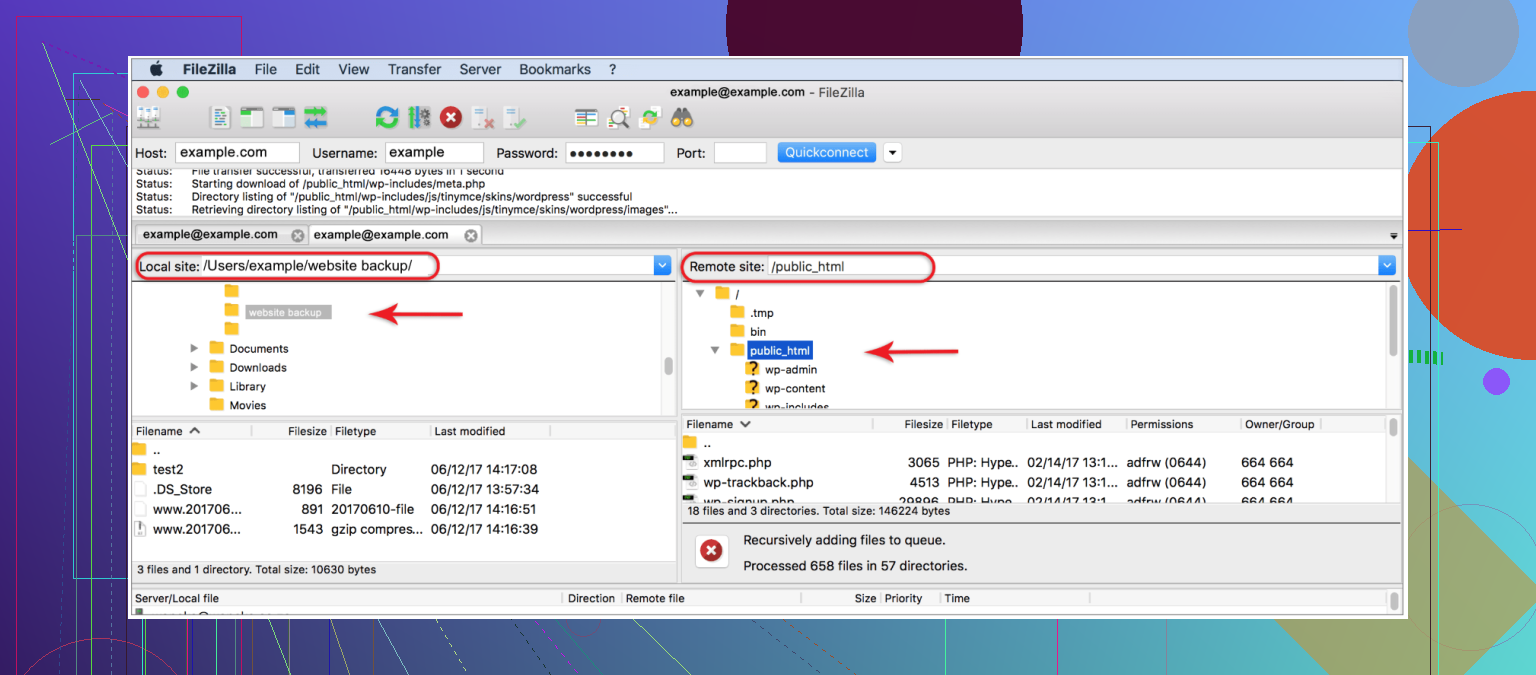Open the Server menu
The image size is (1536, 675).
481,70
